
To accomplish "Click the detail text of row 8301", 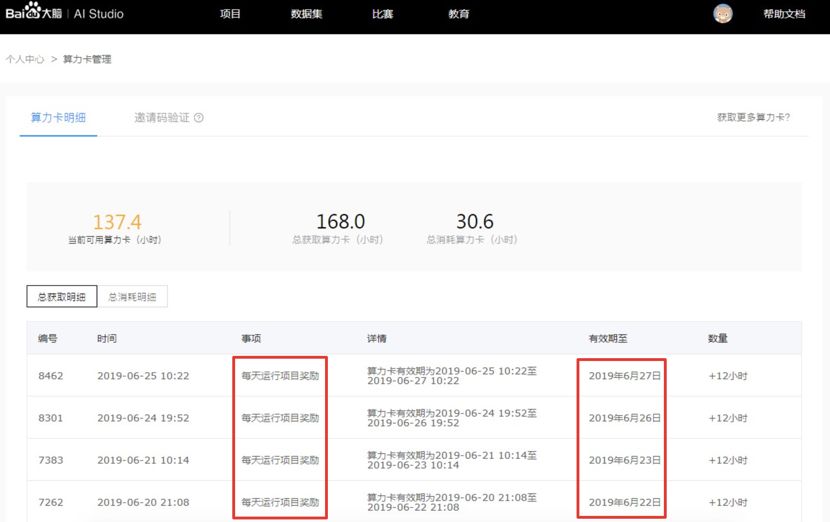I will point(452,418).
